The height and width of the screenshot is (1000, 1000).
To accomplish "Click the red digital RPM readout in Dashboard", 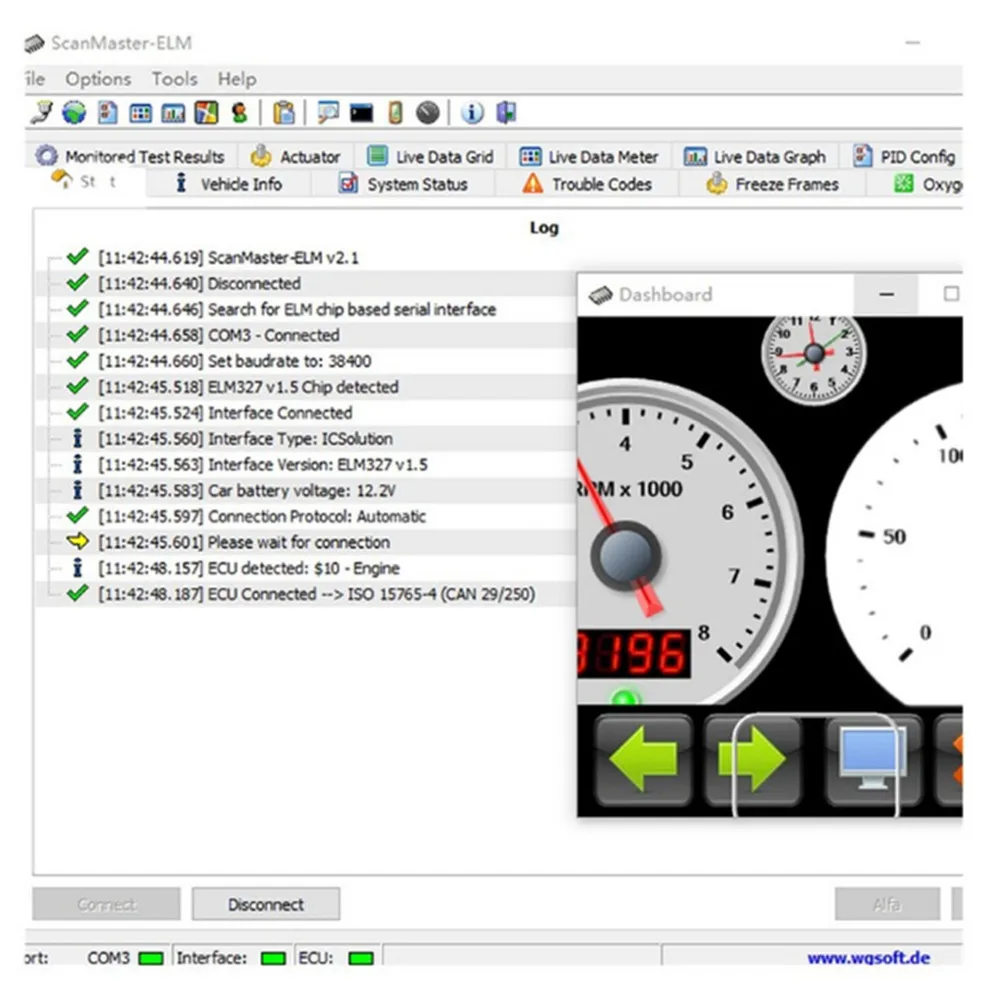I will [x=634, y=654].
